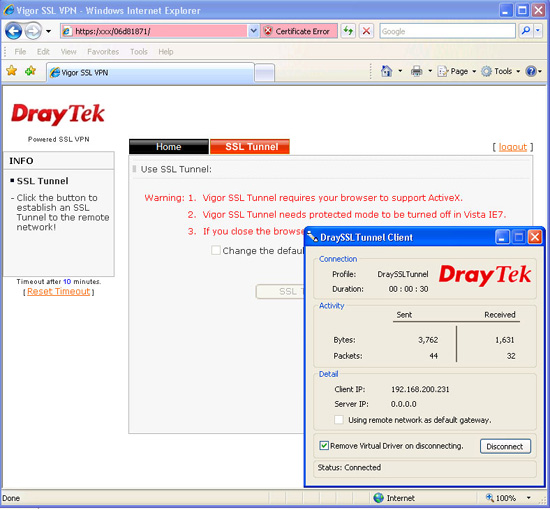Click the partially hidden SSL Tunnel button
The image size is (550, 510).
point(281,291)
